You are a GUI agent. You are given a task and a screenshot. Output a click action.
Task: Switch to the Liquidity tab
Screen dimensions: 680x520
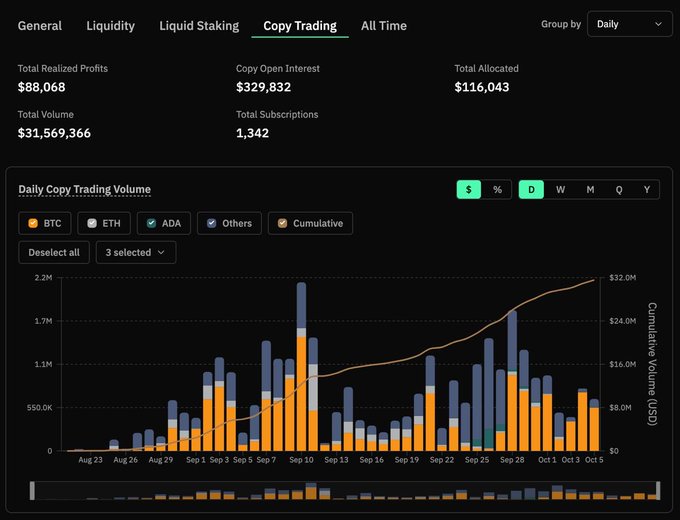tap(111, 26)
